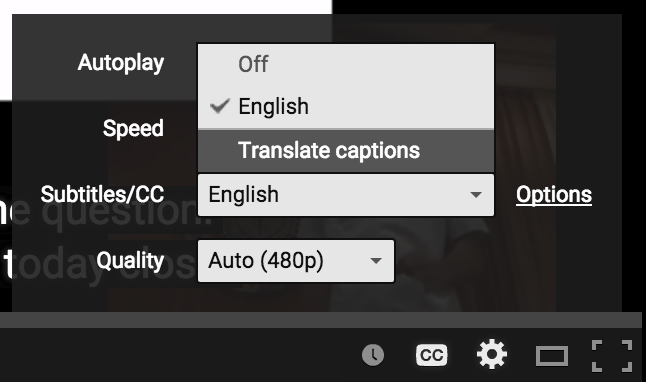This screenshot has width=646, height=382.
Task: Toggle closed captions with CC button
Action: coord(431,355)
